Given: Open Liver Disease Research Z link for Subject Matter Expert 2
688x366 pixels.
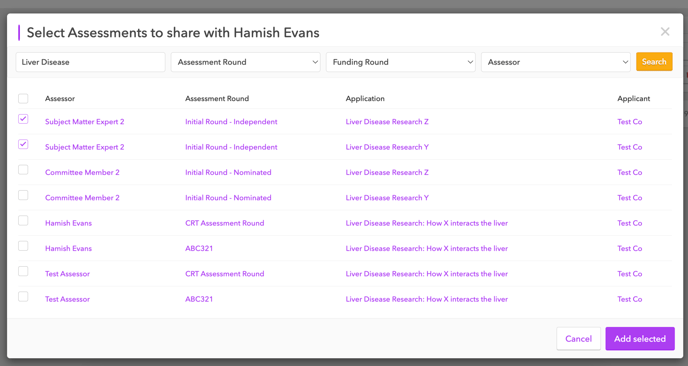Looking at the screenshot, I should pos(387,122).
